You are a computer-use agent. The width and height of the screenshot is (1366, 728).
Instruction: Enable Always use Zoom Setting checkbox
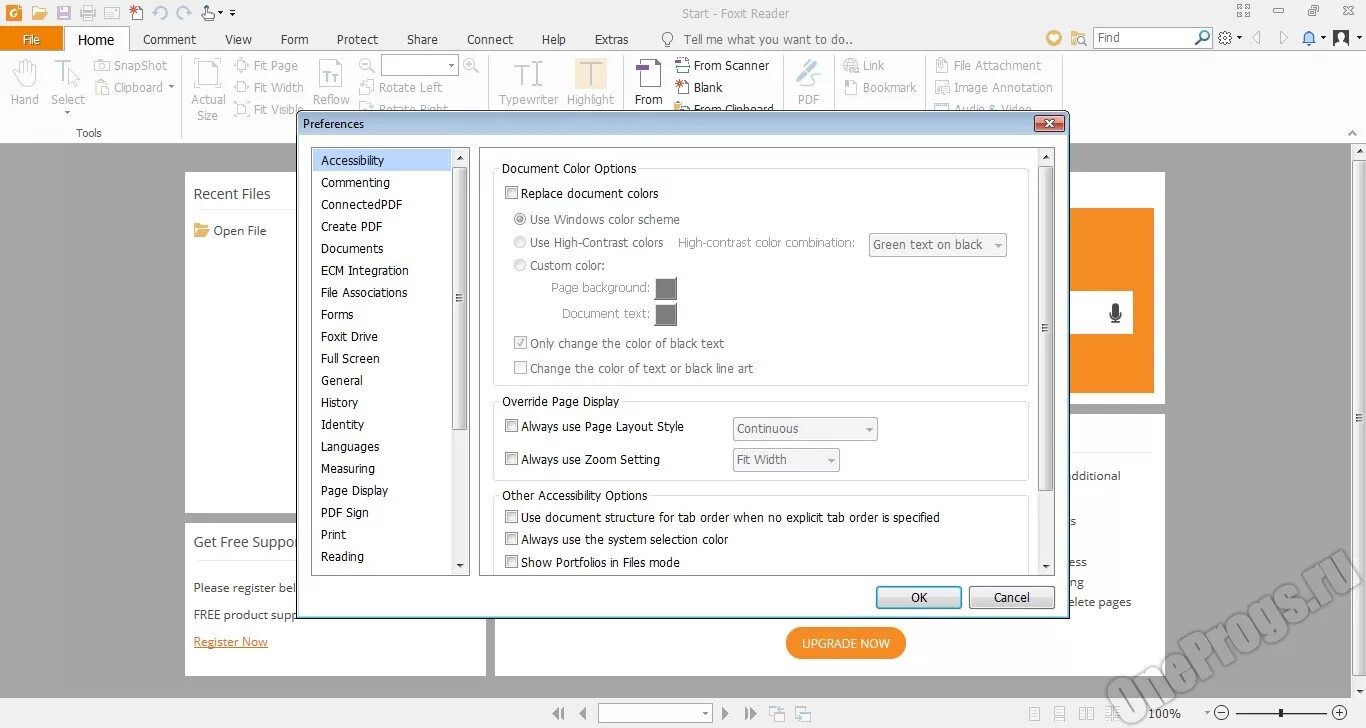(x=511, y=459)
